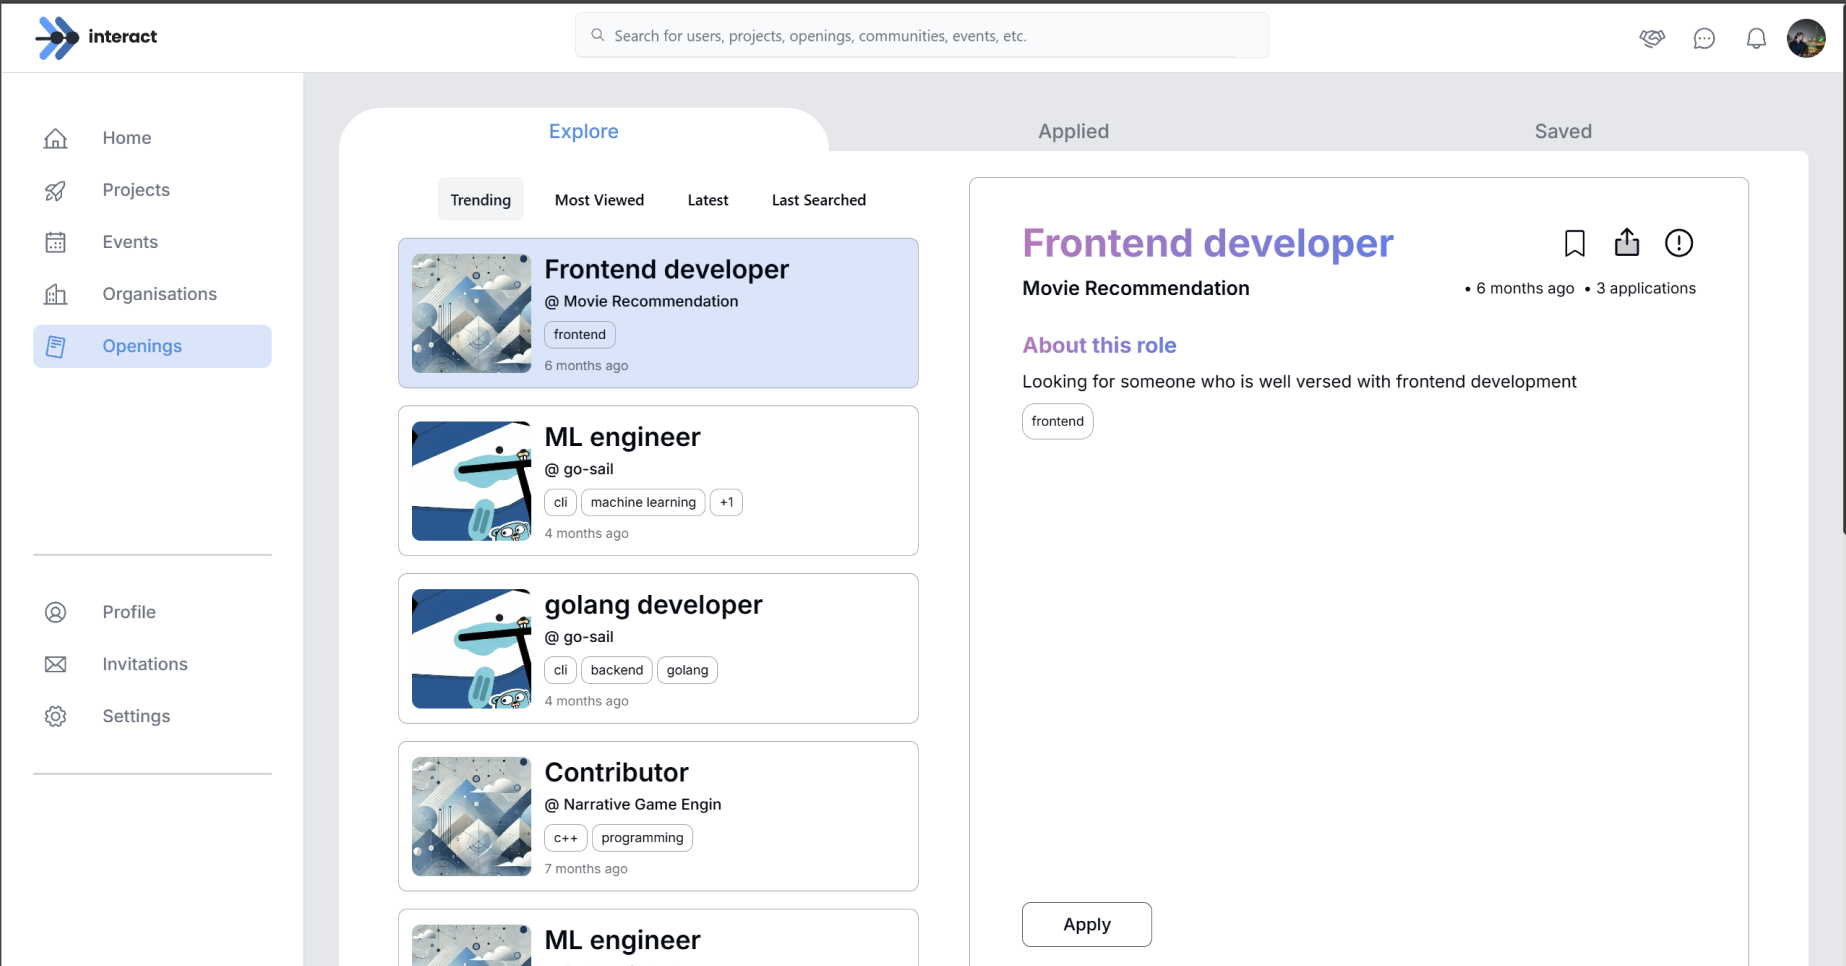Open Settings from the sidebar

(x=136, y=716)
